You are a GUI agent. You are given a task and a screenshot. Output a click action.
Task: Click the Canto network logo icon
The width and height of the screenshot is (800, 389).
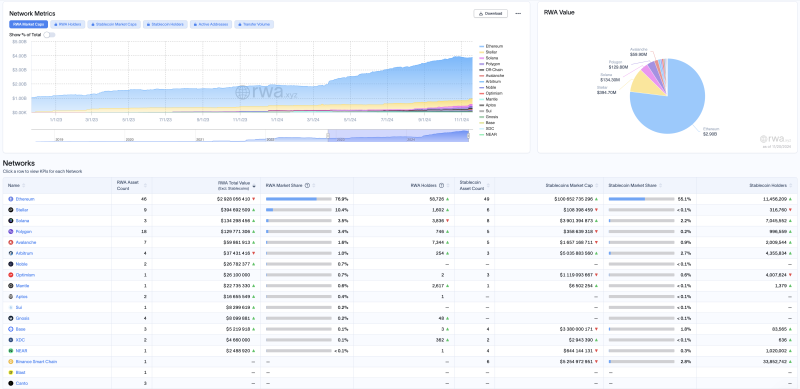[x=11, y=383]
